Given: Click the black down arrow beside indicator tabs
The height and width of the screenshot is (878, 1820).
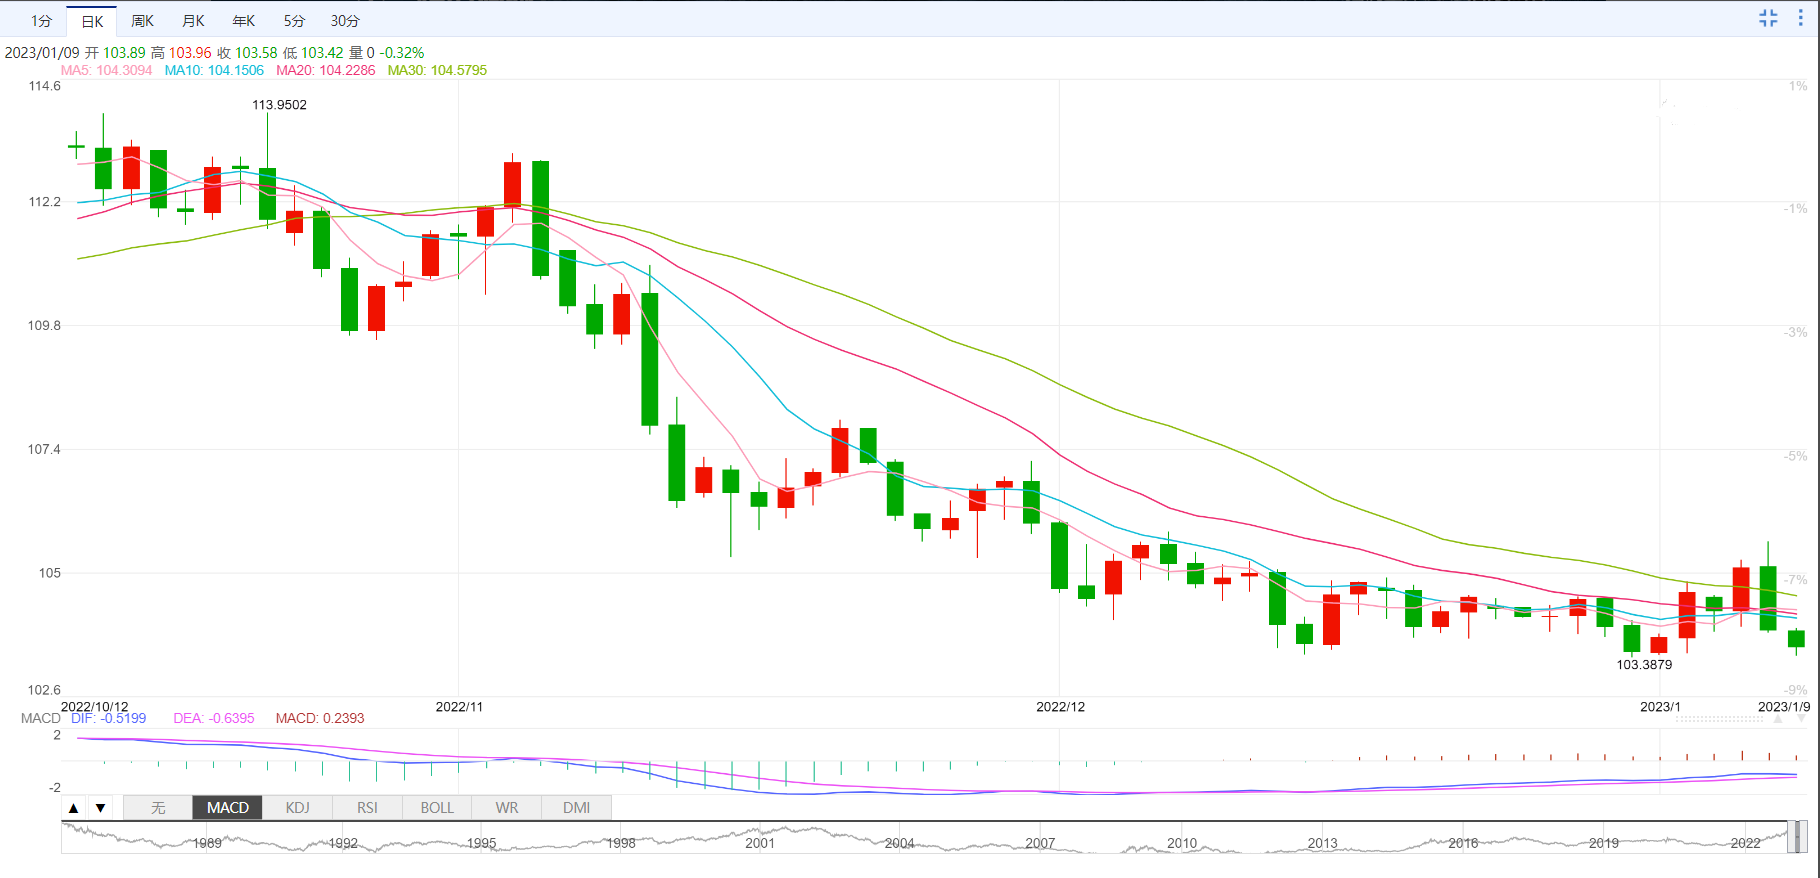Looking at the screenshot, I should click(100, 808).
